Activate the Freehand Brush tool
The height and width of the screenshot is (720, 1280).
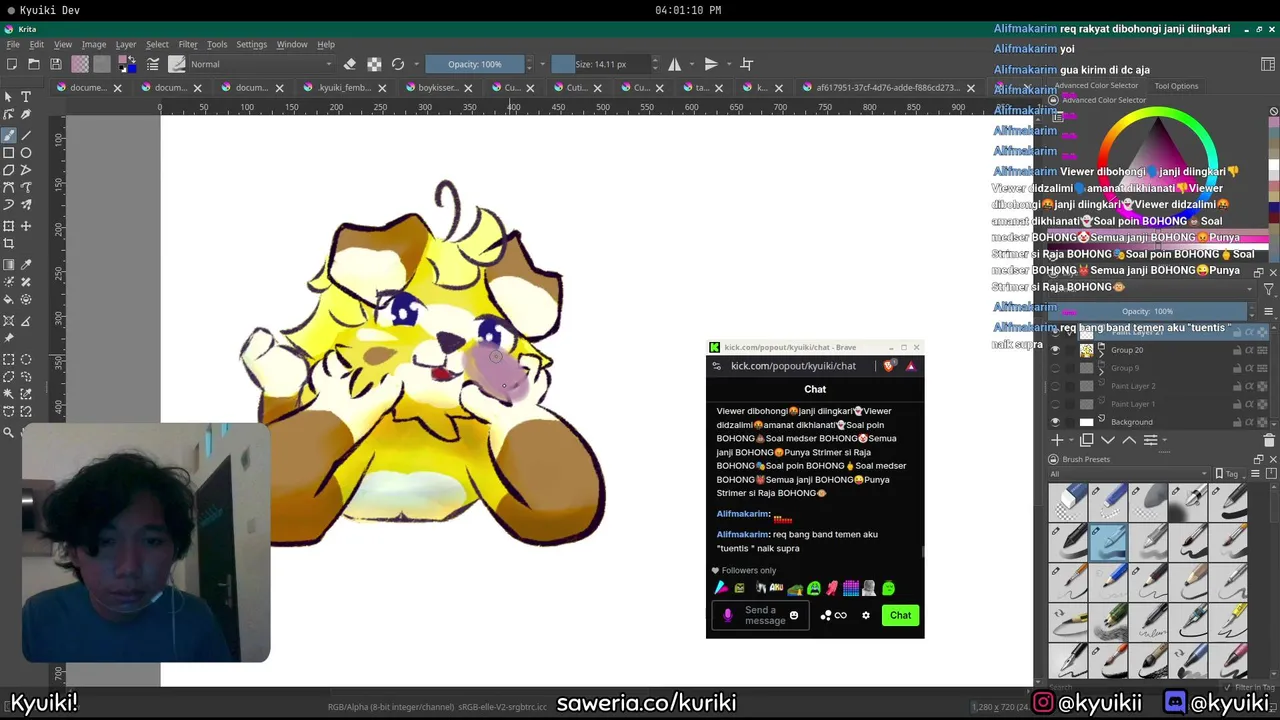(x=9, y=134)
